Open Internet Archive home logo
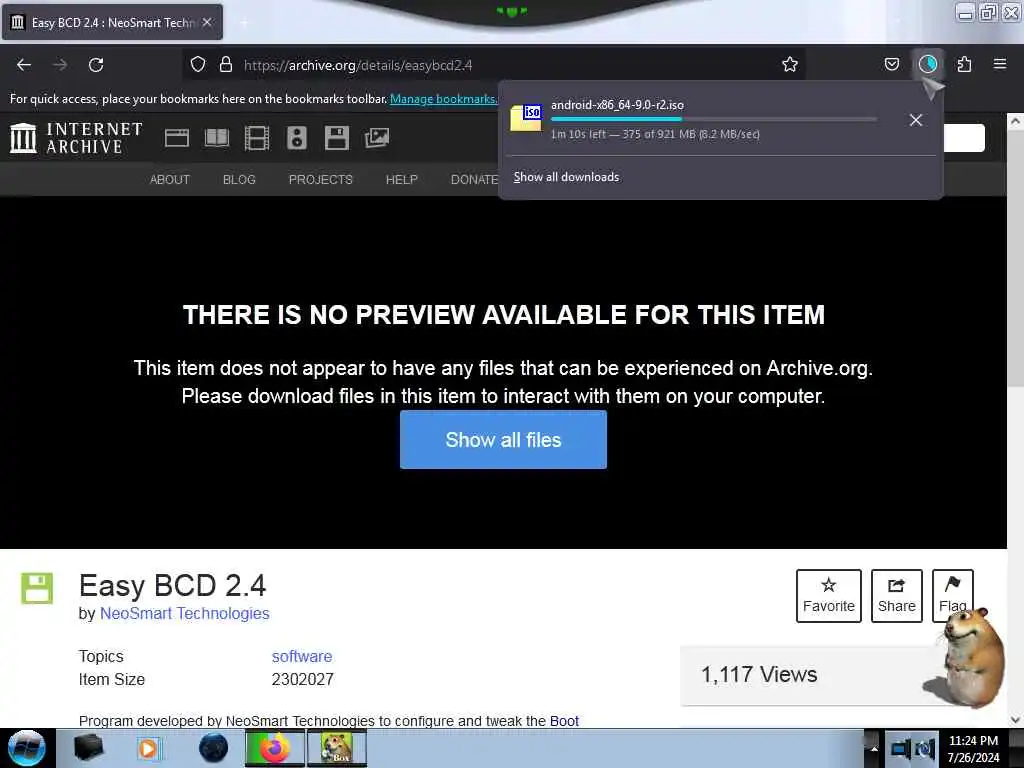The image size is (1024, 768). (x=76, y=138)
